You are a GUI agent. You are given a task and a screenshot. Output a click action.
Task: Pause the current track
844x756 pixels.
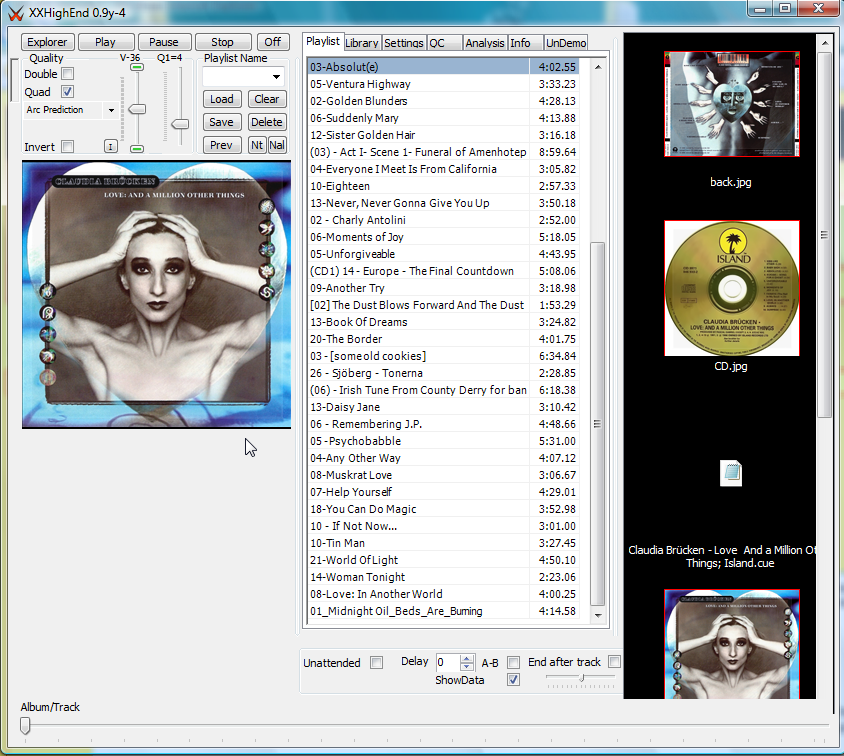tap(164, 42)
